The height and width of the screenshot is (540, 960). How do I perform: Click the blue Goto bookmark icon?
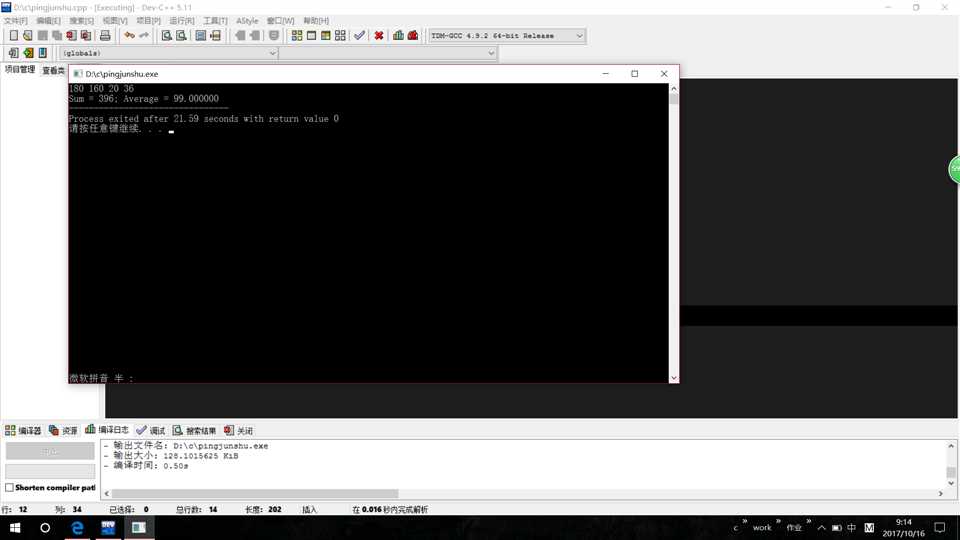point(43,53)
